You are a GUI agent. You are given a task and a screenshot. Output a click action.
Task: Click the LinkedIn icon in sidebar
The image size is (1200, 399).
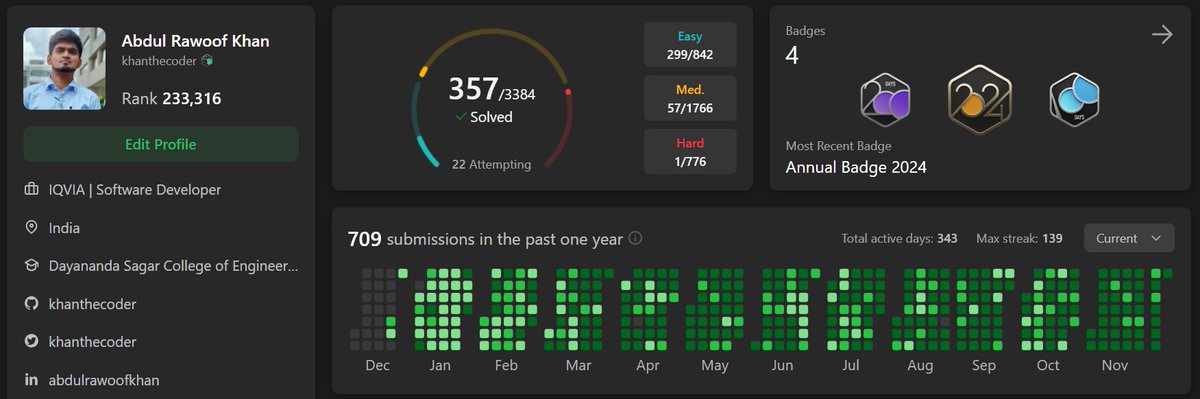click(31, 380)
